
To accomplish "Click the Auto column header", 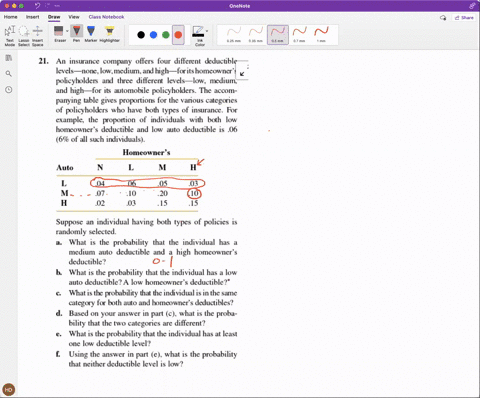I will tap(65, 168).
